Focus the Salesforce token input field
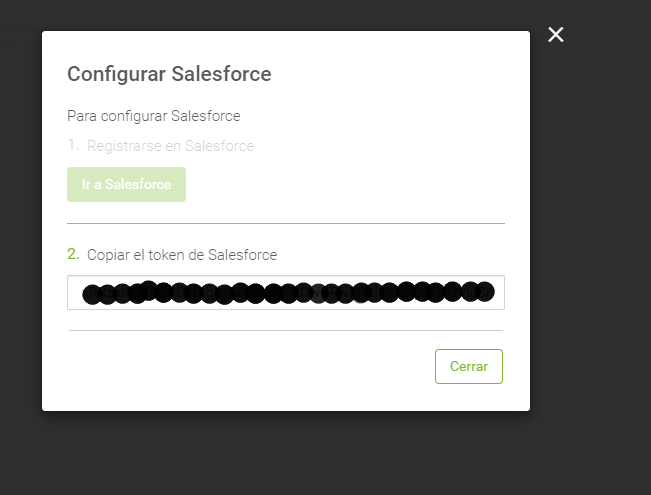Image resolution: width=651 pixels, height=495 pixels. [x=286, y=292]
